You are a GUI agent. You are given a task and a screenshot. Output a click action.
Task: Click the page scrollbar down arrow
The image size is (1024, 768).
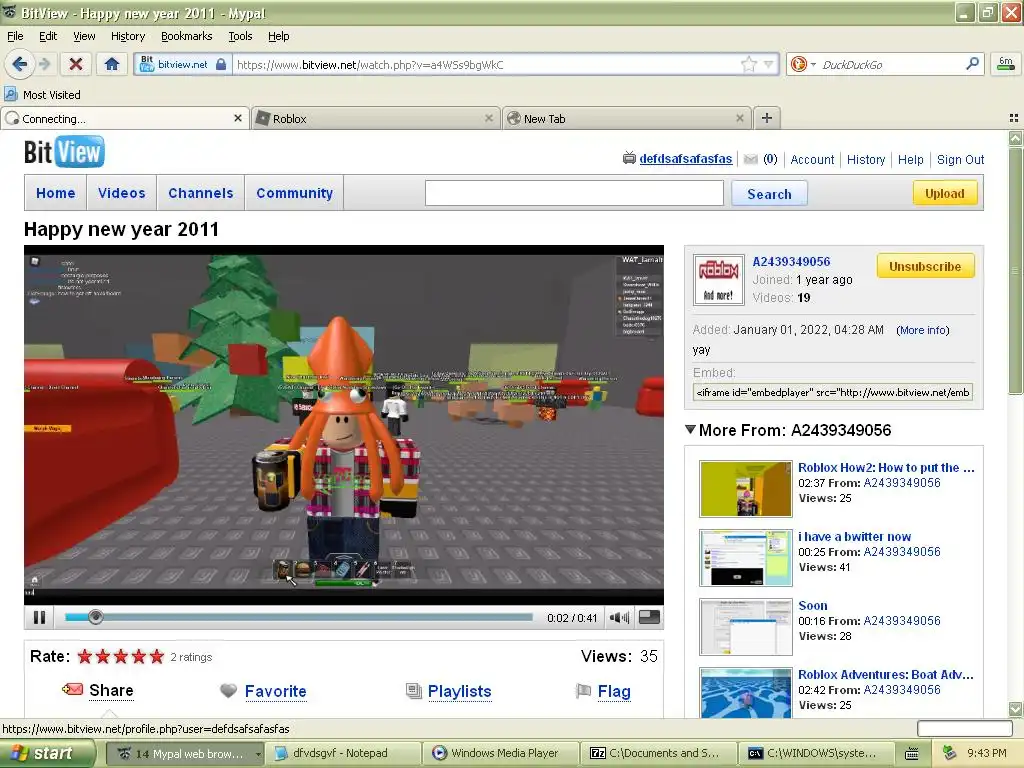pyautogui.click(x=1016, y=709)
